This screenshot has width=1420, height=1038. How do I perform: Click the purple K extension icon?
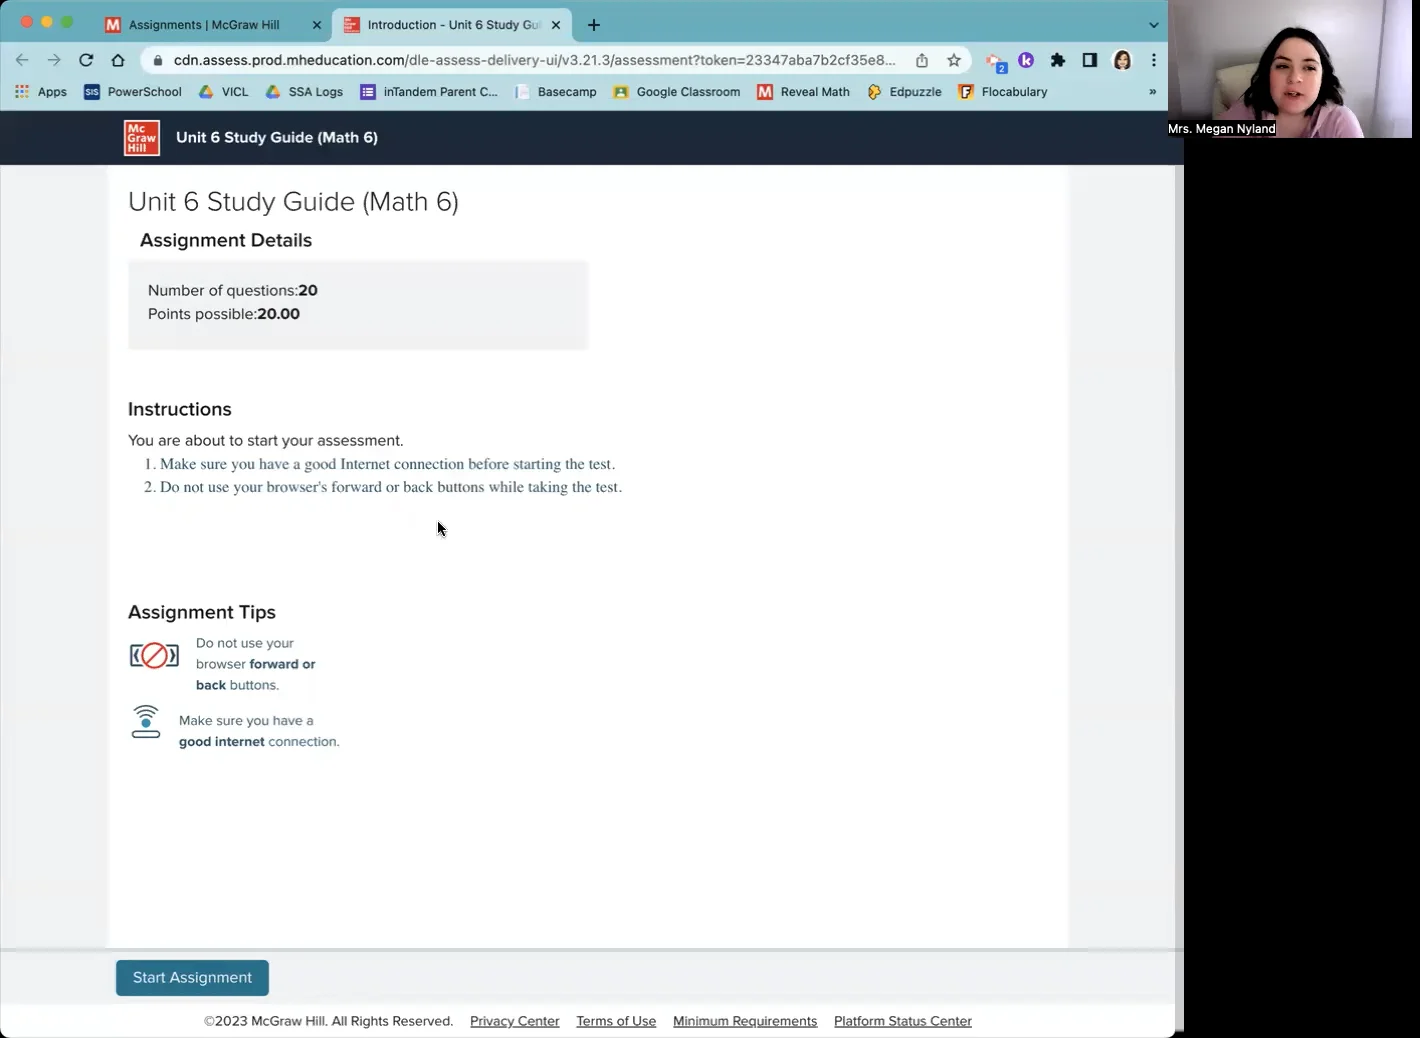pos(1026,60)
